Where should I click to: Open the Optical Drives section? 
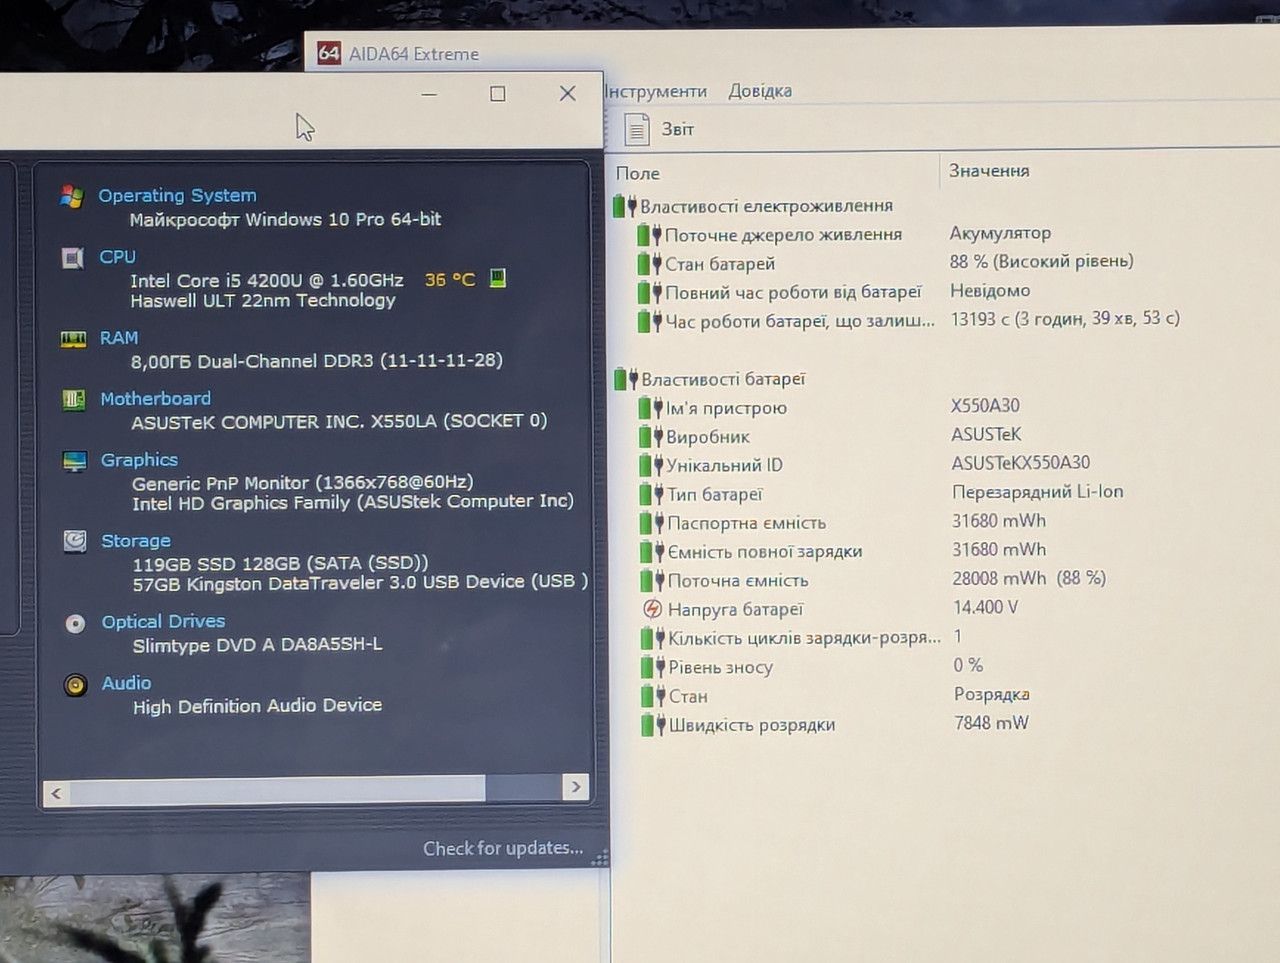coord(163,622)
